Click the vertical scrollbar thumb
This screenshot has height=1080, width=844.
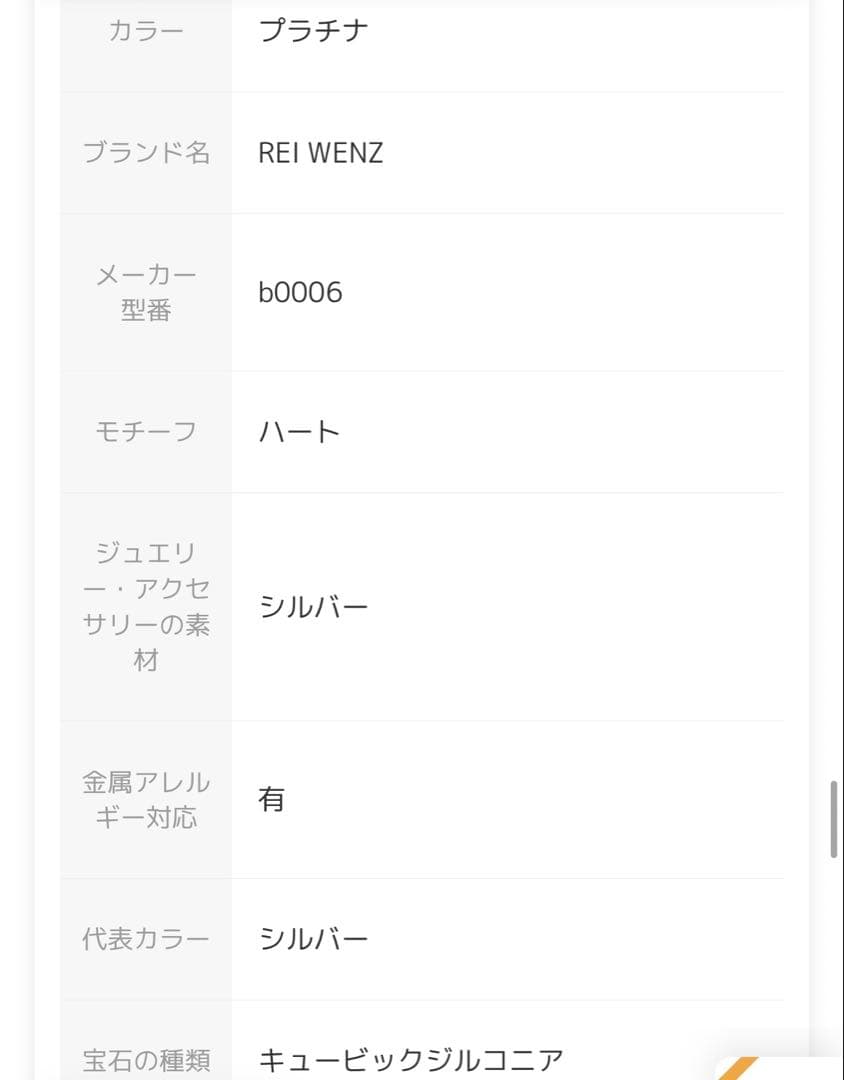(834, 819)
